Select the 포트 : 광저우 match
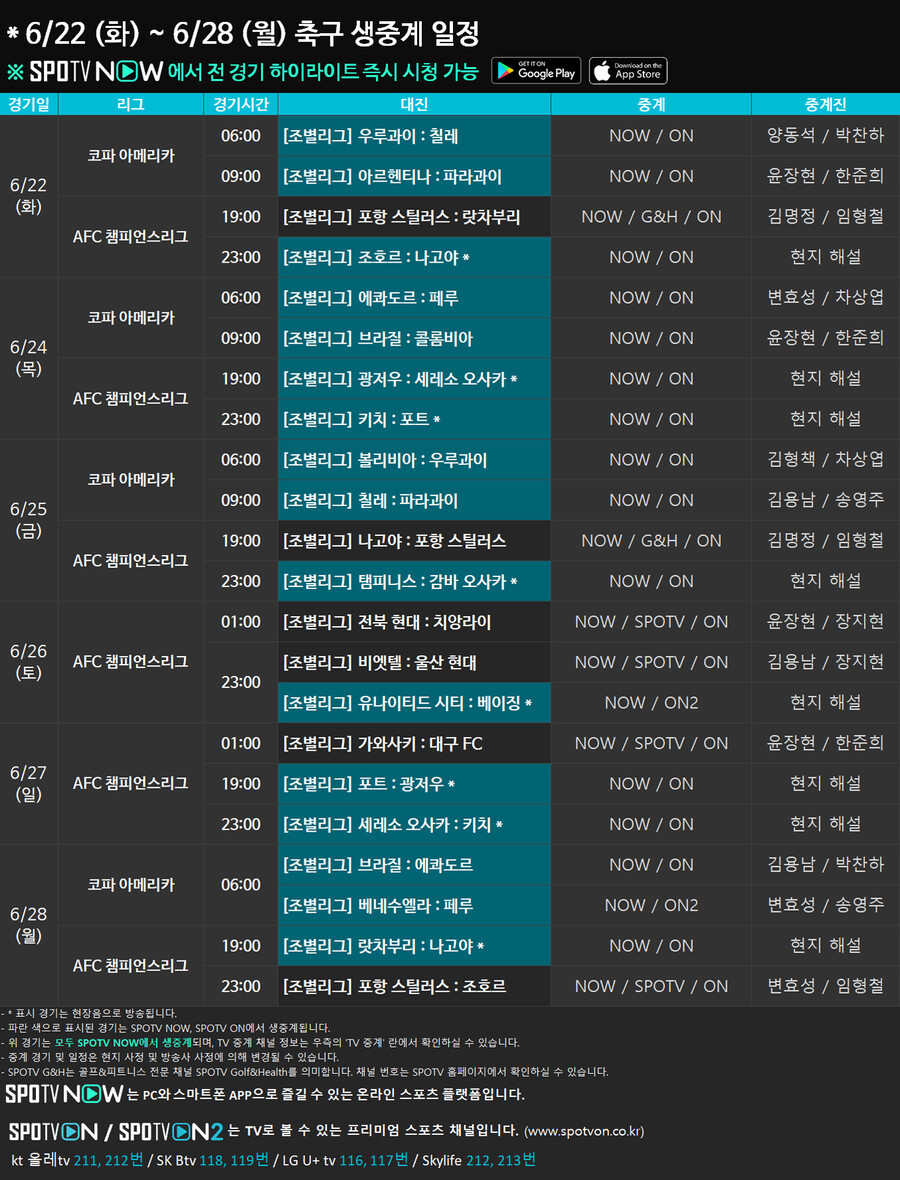900x1180 pixels. point(414,784)
